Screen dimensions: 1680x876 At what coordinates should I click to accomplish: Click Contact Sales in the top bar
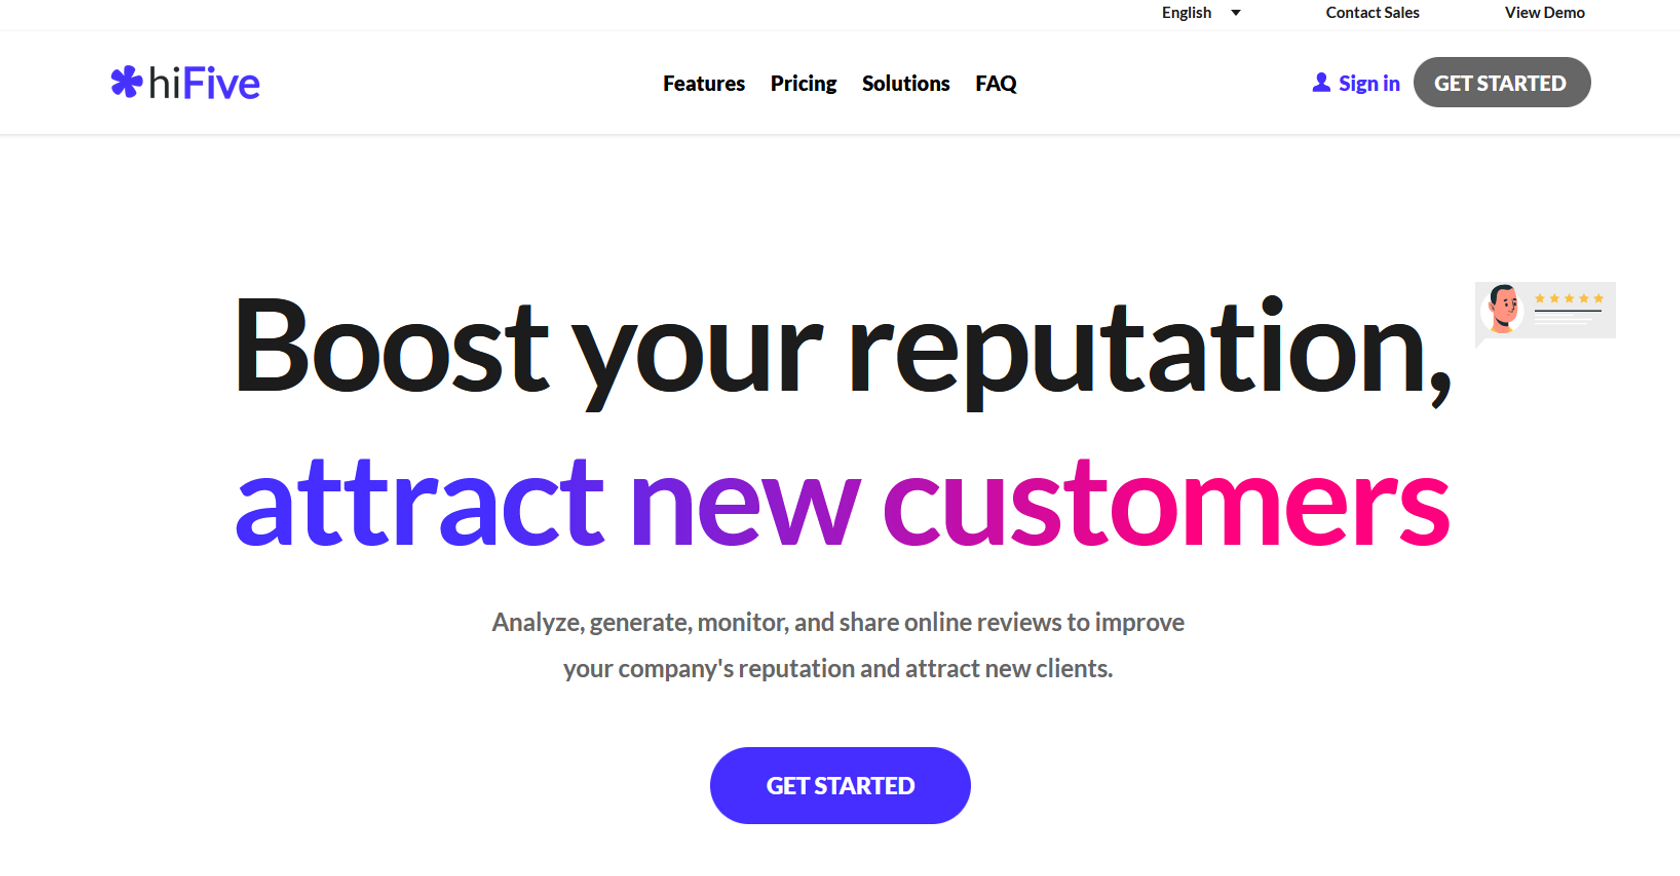point(1372,12)
